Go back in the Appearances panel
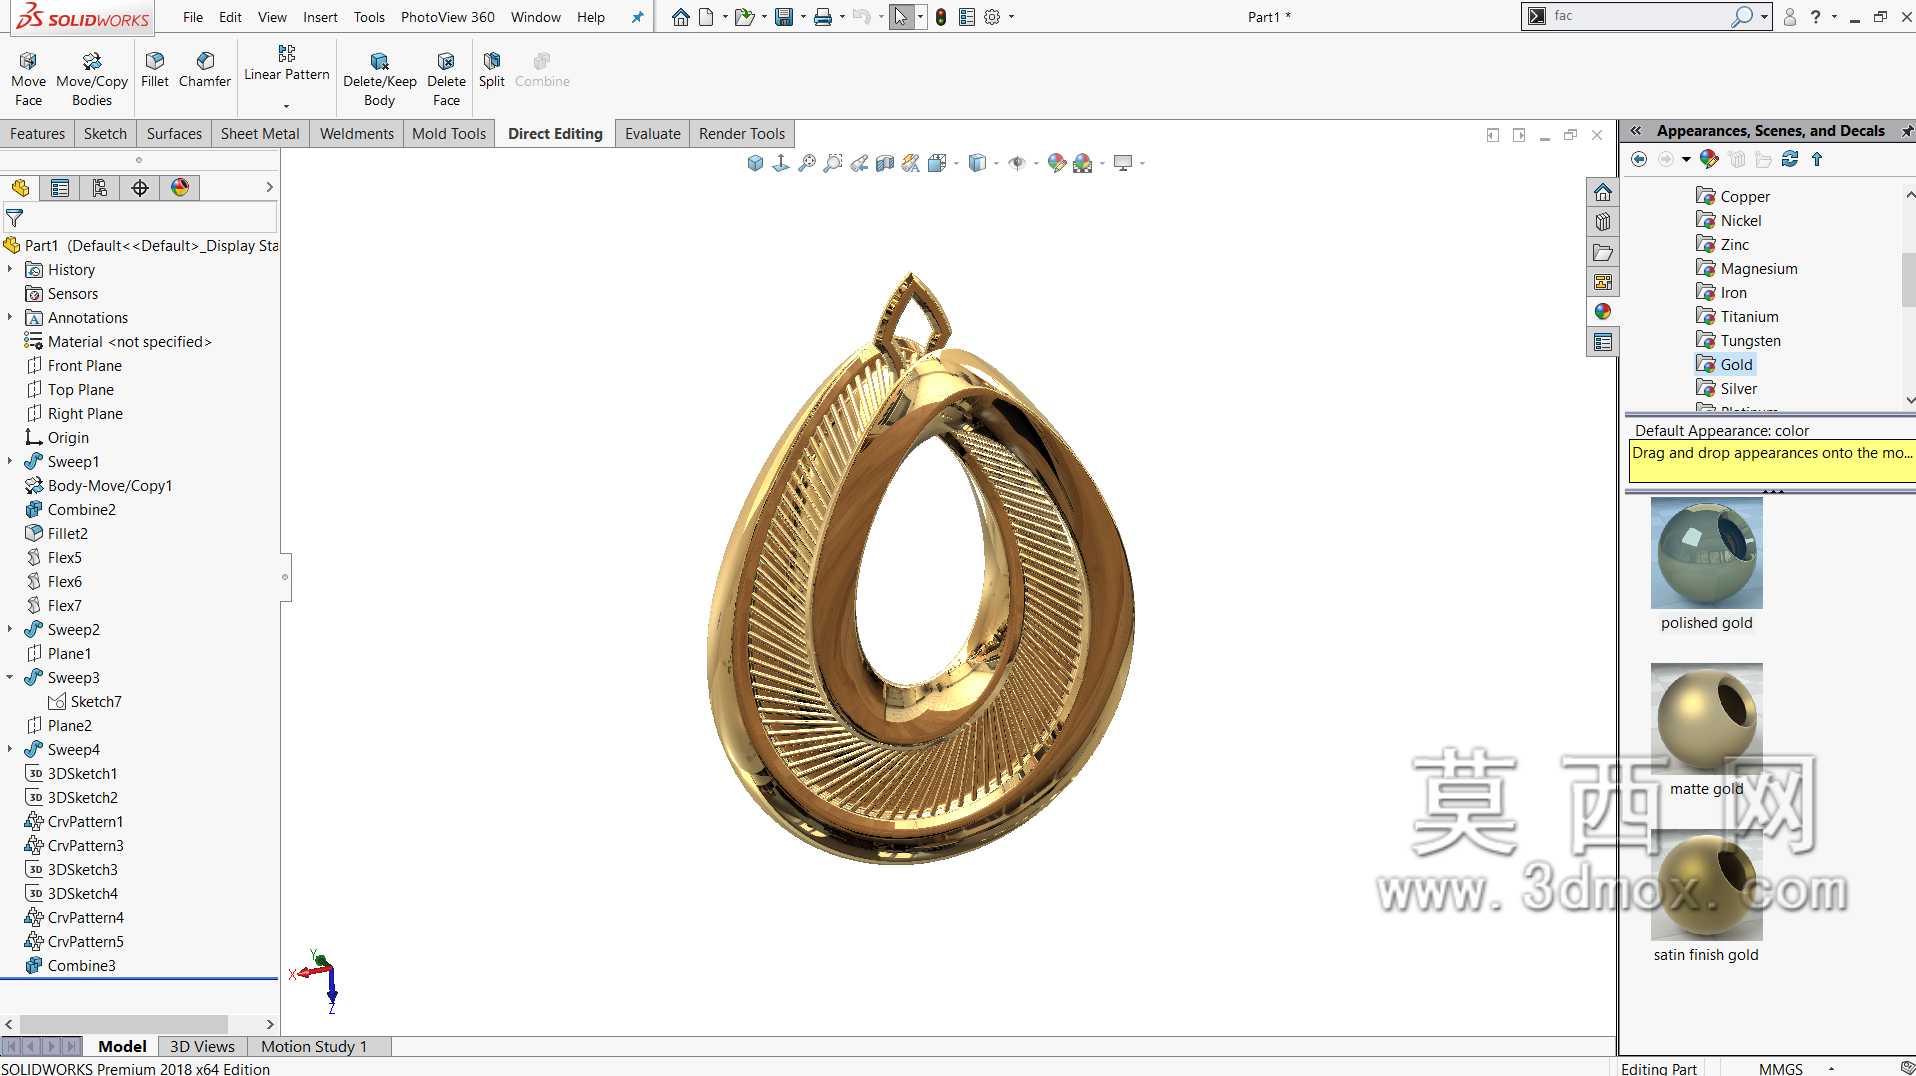 coord(1638,159)
